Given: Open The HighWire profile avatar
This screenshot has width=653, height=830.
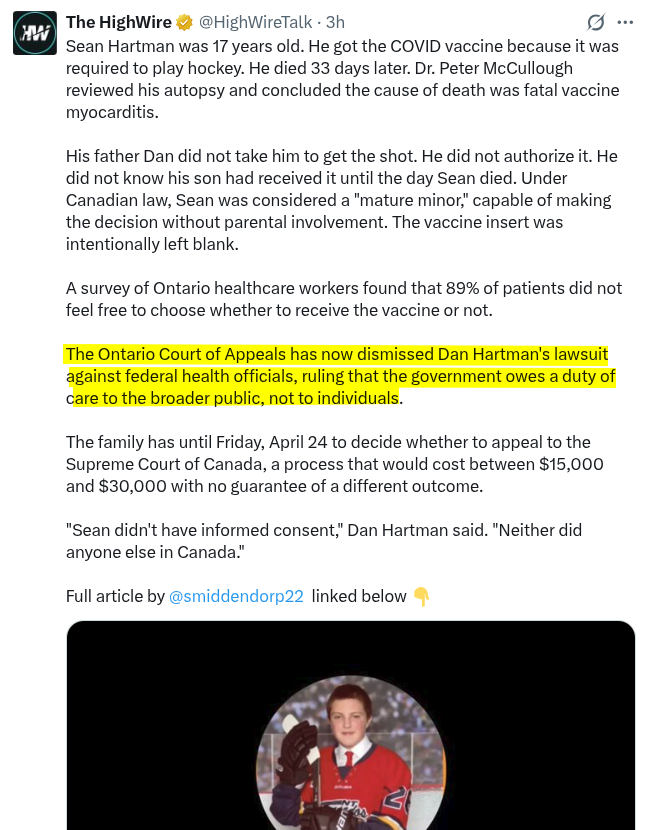Looking at the screenshot, I should 34,33.
